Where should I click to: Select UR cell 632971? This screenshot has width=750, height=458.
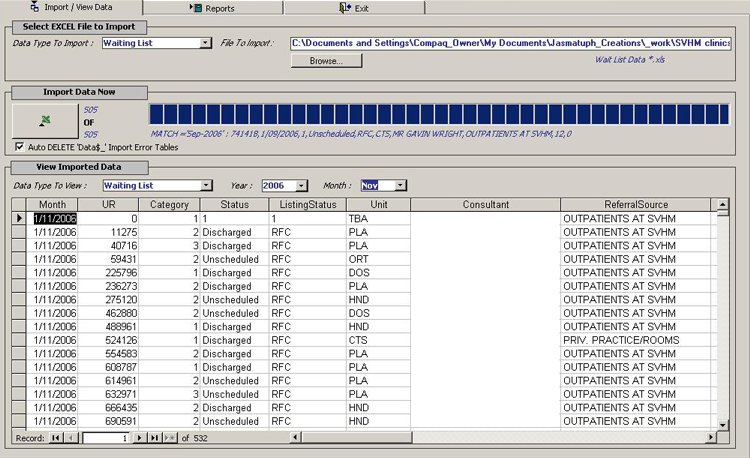click(108, 394)
